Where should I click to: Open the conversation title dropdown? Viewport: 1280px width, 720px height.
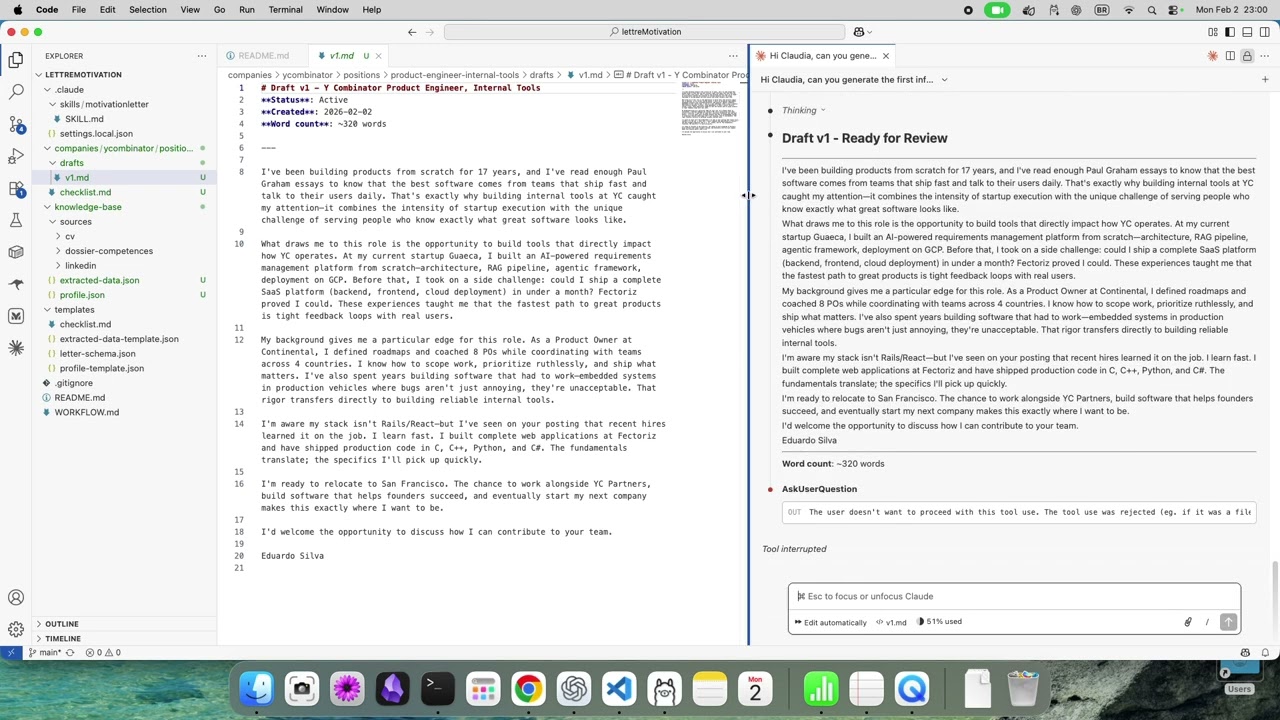[854, 80]
